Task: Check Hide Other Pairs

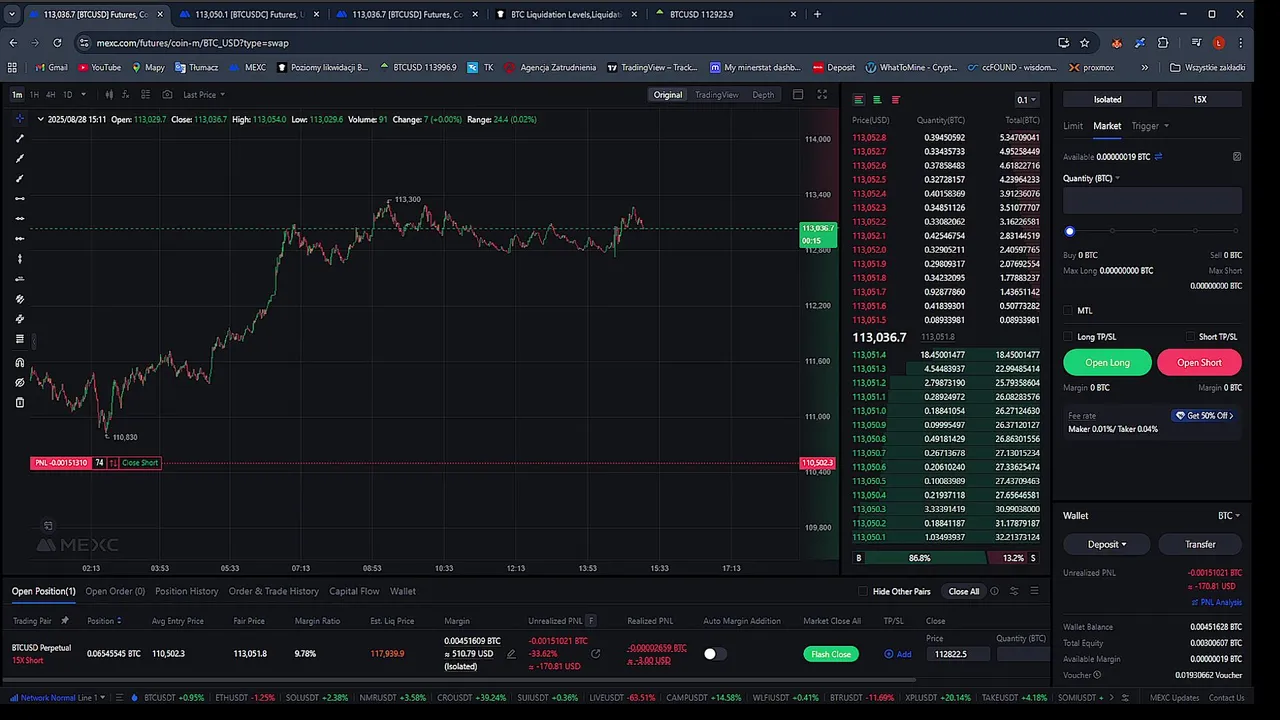Action: tap(863, 591)
